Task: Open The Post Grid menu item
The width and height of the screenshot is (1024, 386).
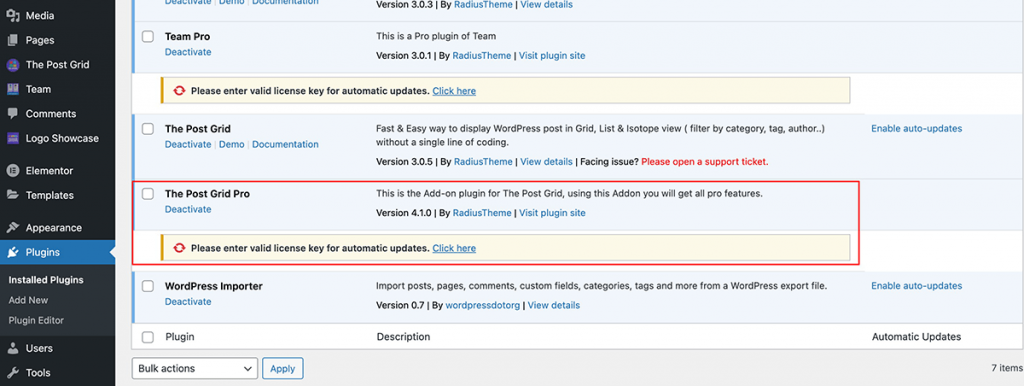Action: click(57, 65)
